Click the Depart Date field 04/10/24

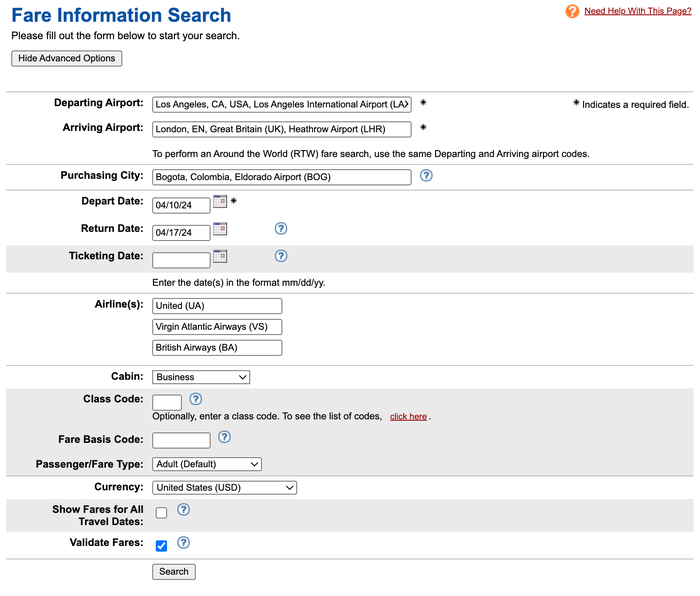click(181, 205)
